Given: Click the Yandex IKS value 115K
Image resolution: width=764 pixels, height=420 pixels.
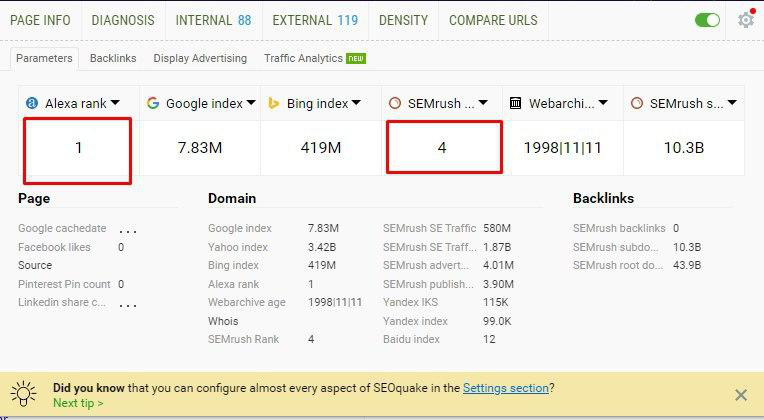Looking at the screenshot, I should coord(496,302).
